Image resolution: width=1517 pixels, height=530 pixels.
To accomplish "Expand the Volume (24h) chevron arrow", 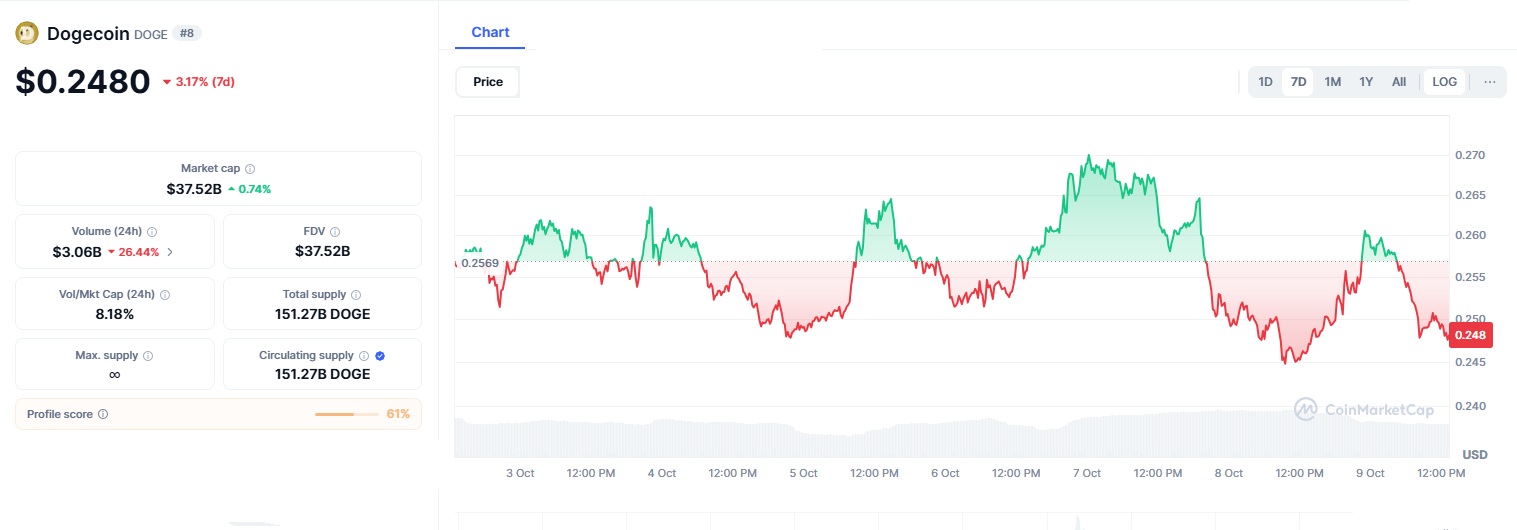I will [170, 252].
